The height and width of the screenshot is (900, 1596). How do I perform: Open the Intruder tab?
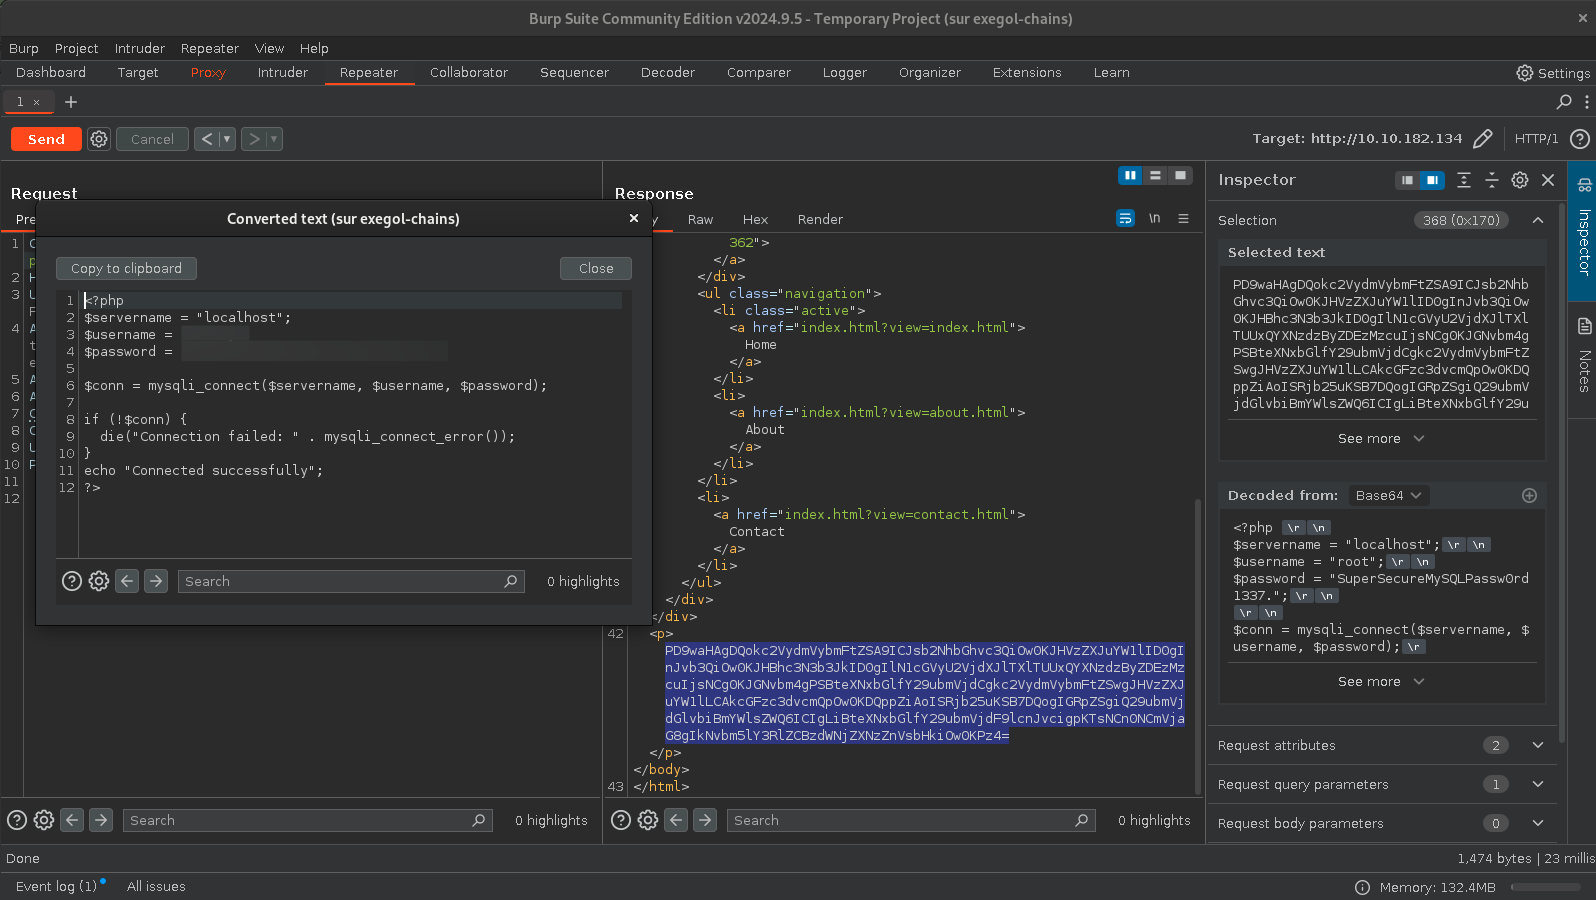[x=283, y=73]
